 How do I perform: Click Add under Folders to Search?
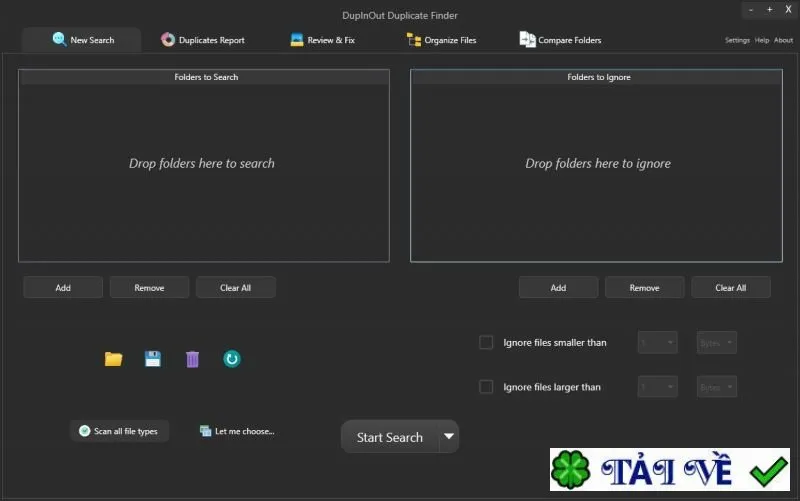coord(63,287)
